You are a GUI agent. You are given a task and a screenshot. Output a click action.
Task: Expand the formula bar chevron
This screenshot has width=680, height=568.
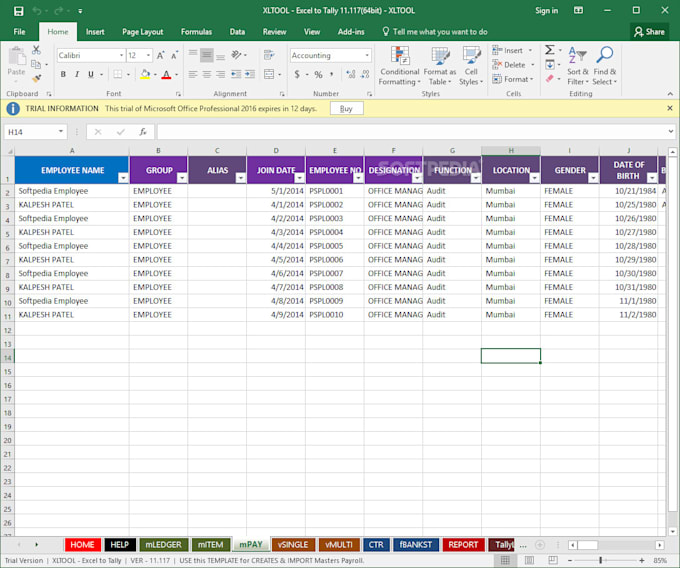[x=670, y=131]
